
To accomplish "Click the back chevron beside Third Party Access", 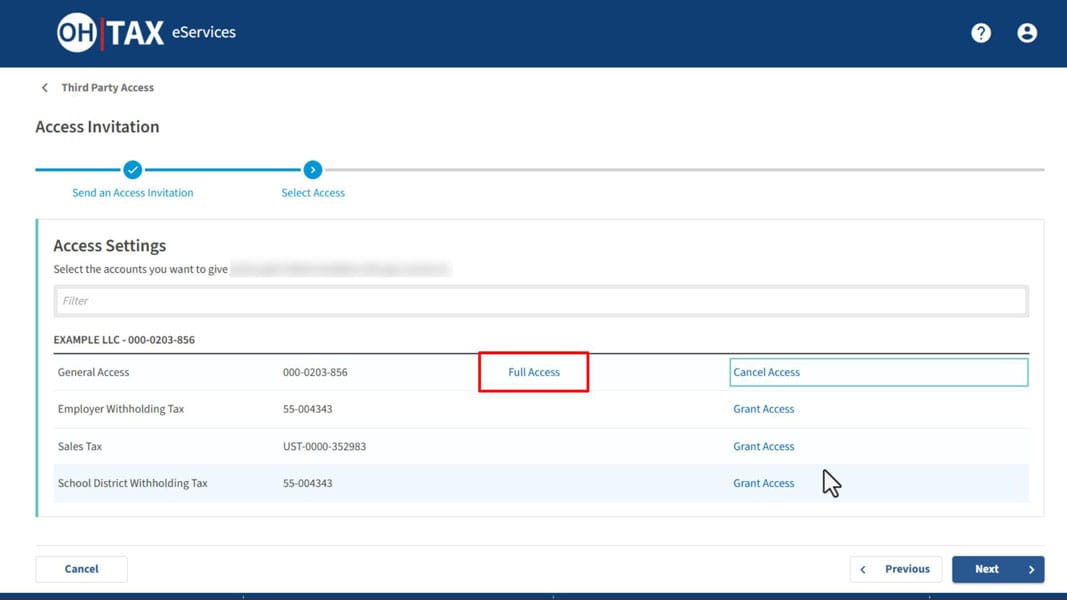I will tap(45, 88).
